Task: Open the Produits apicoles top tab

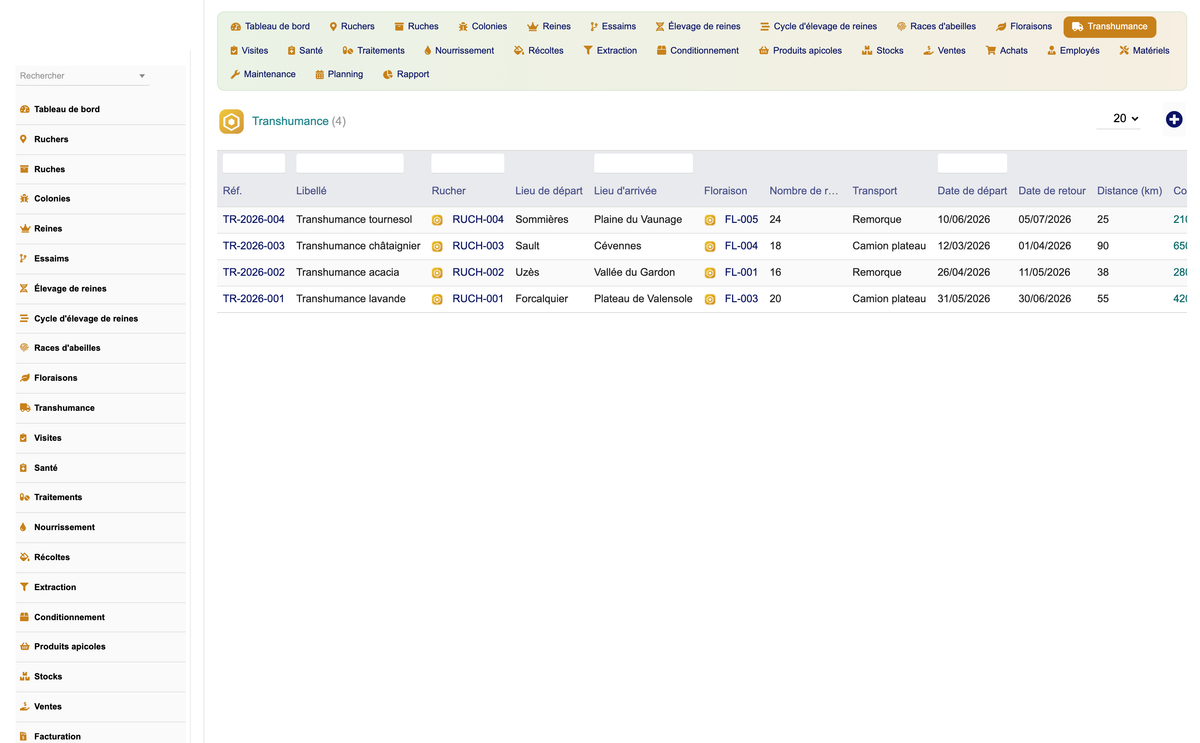Action: (800, 50)
